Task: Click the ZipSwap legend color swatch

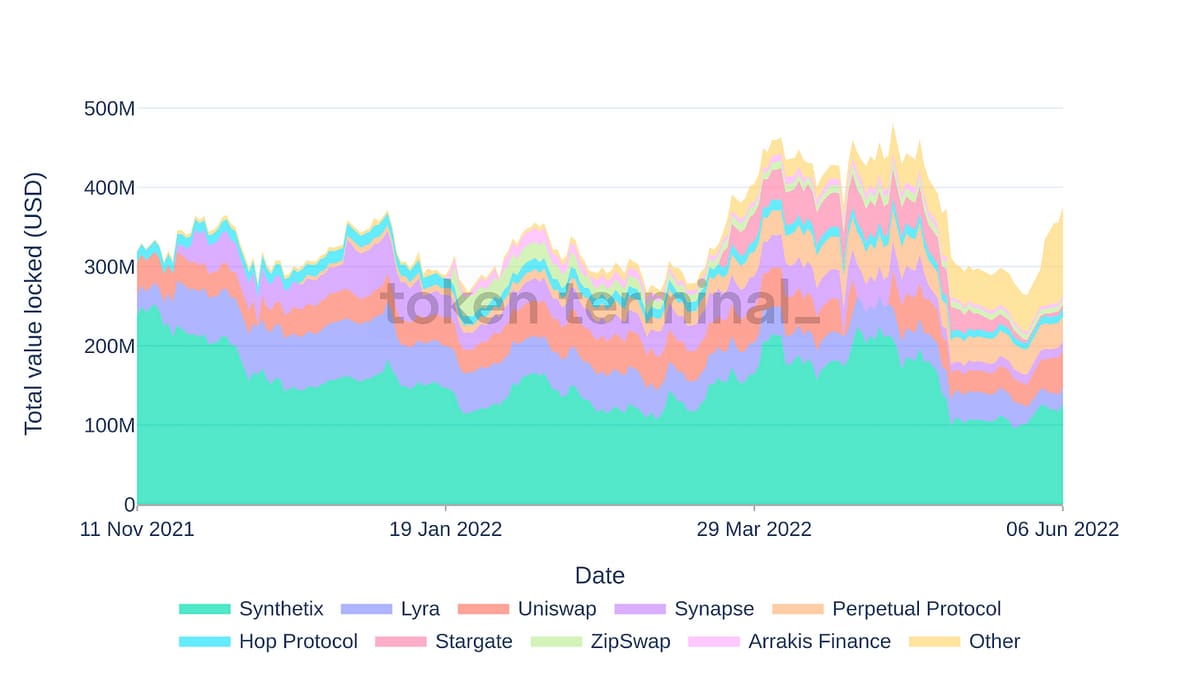Action: (556, 641)
